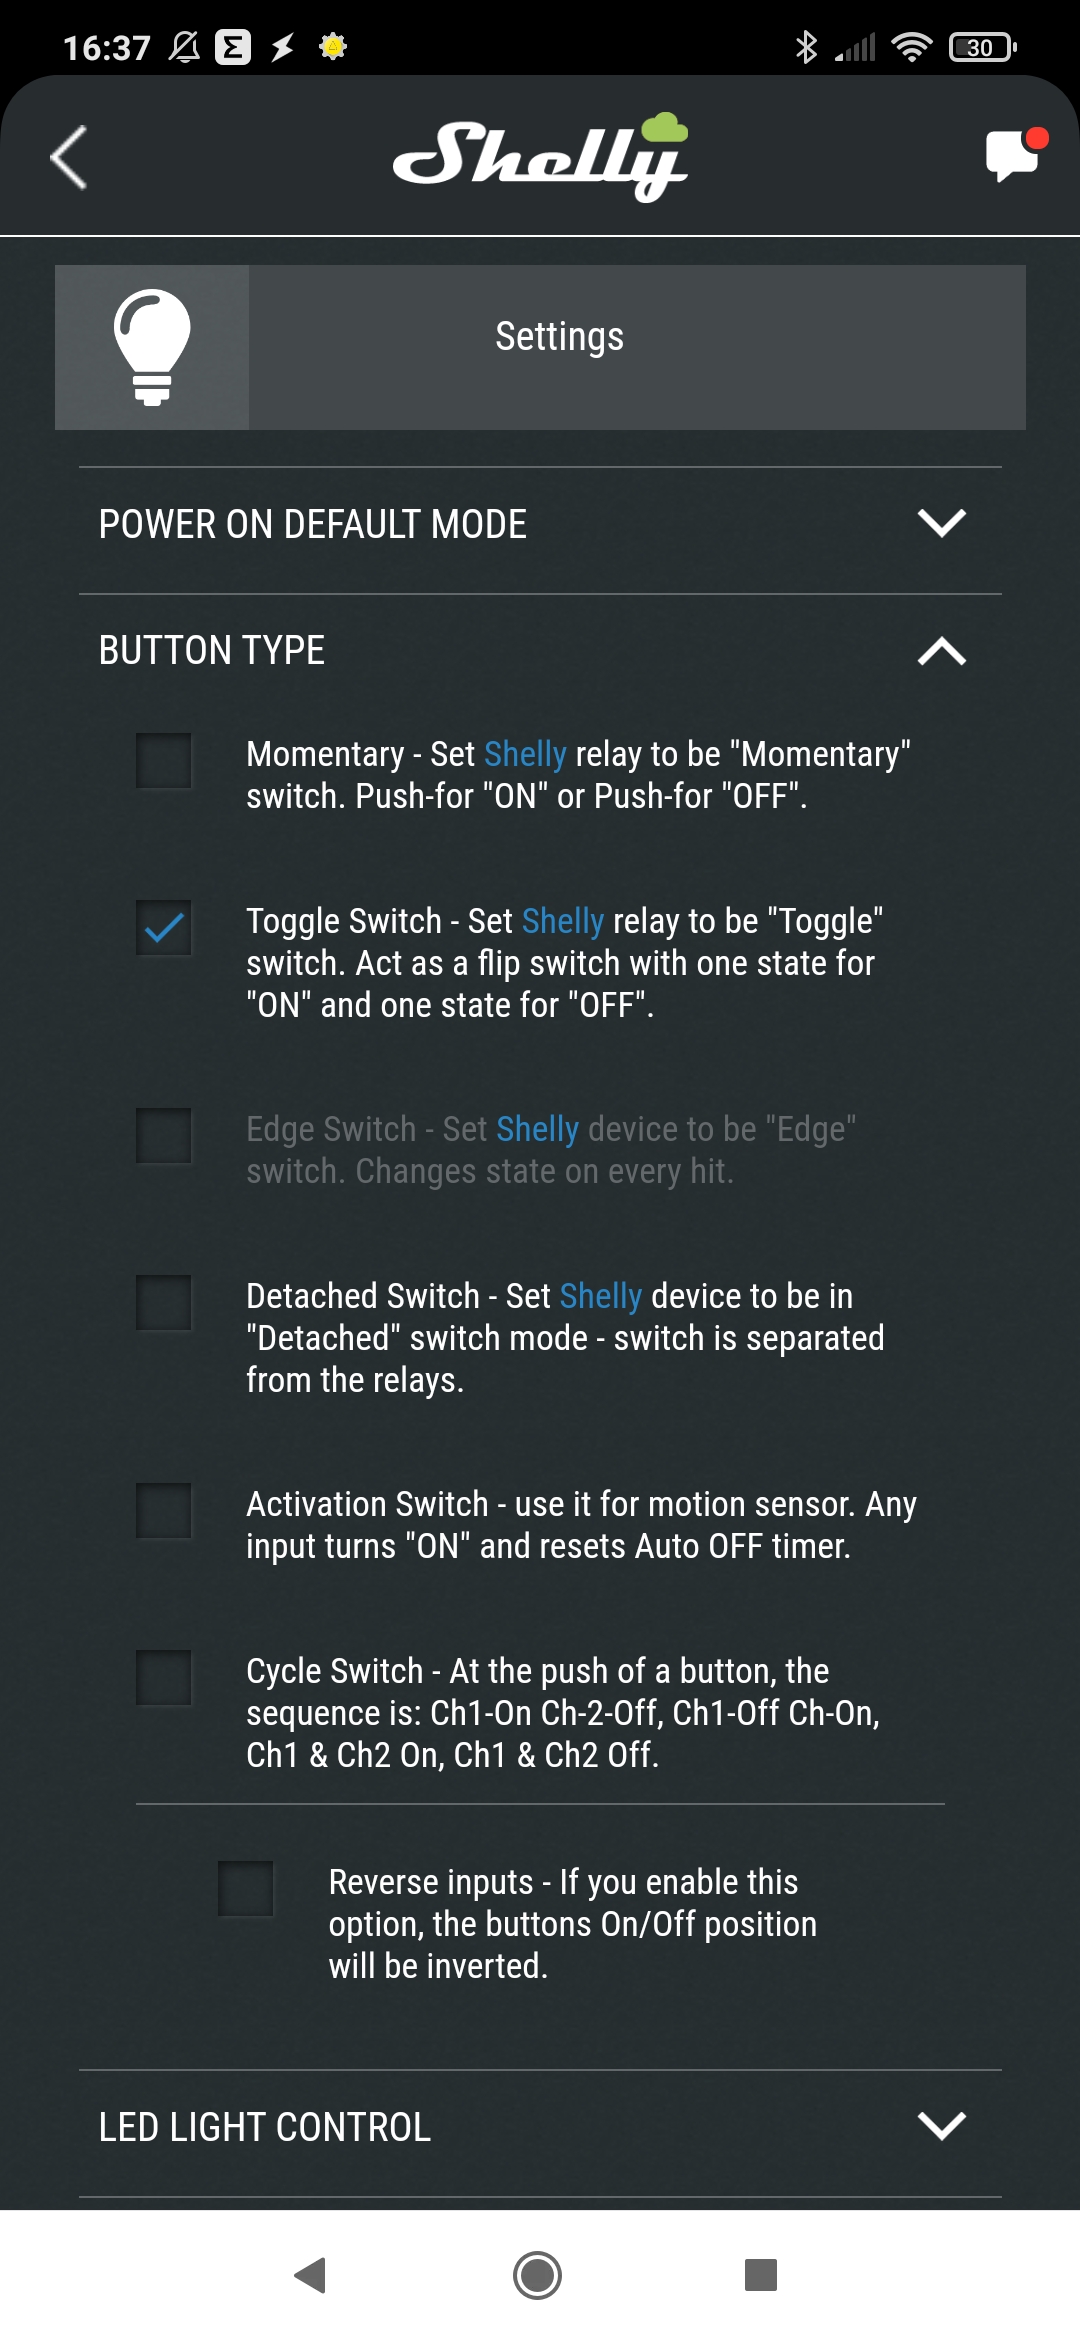Tap the back arrow in header
Screen dimensions: 1080x2340
(69, 157)
